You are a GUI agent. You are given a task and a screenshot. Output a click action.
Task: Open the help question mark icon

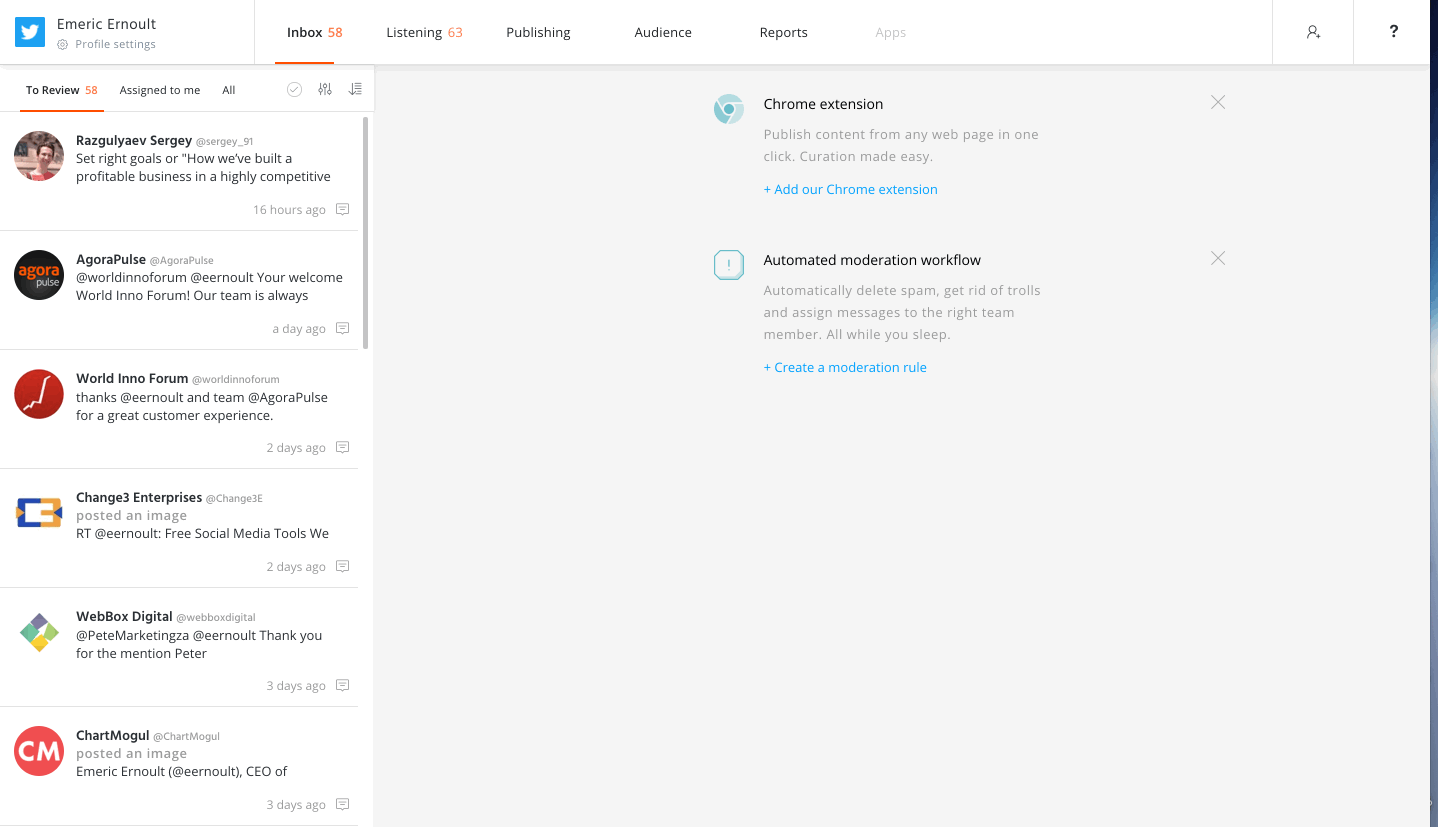point(1394,32)
